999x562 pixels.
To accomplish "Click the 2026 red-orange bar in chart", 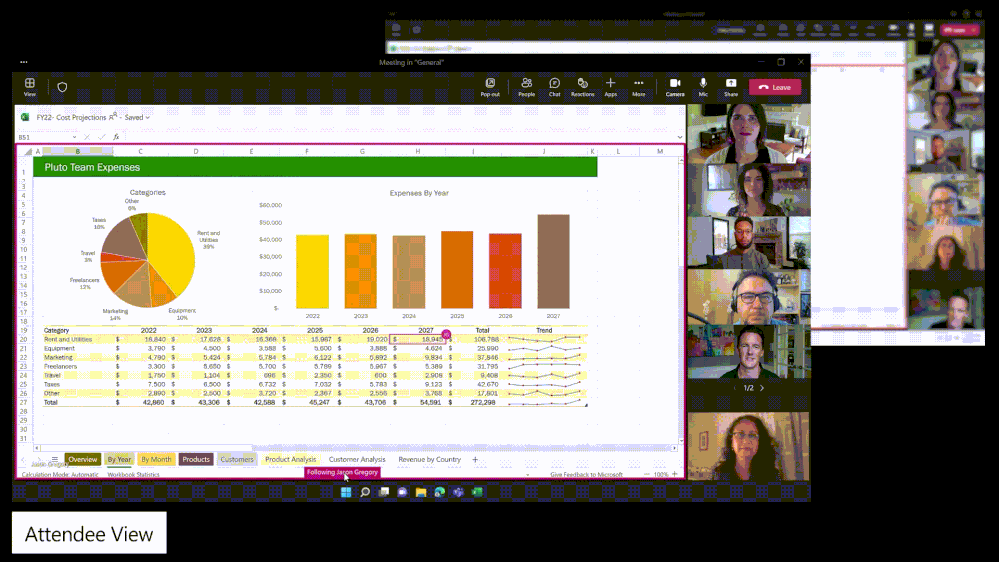I will coord(505,271).
